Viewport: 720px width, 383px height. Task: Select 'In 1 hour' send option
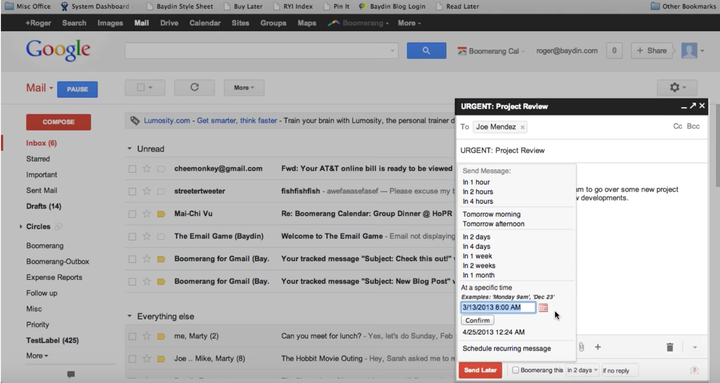coord(476,182)
